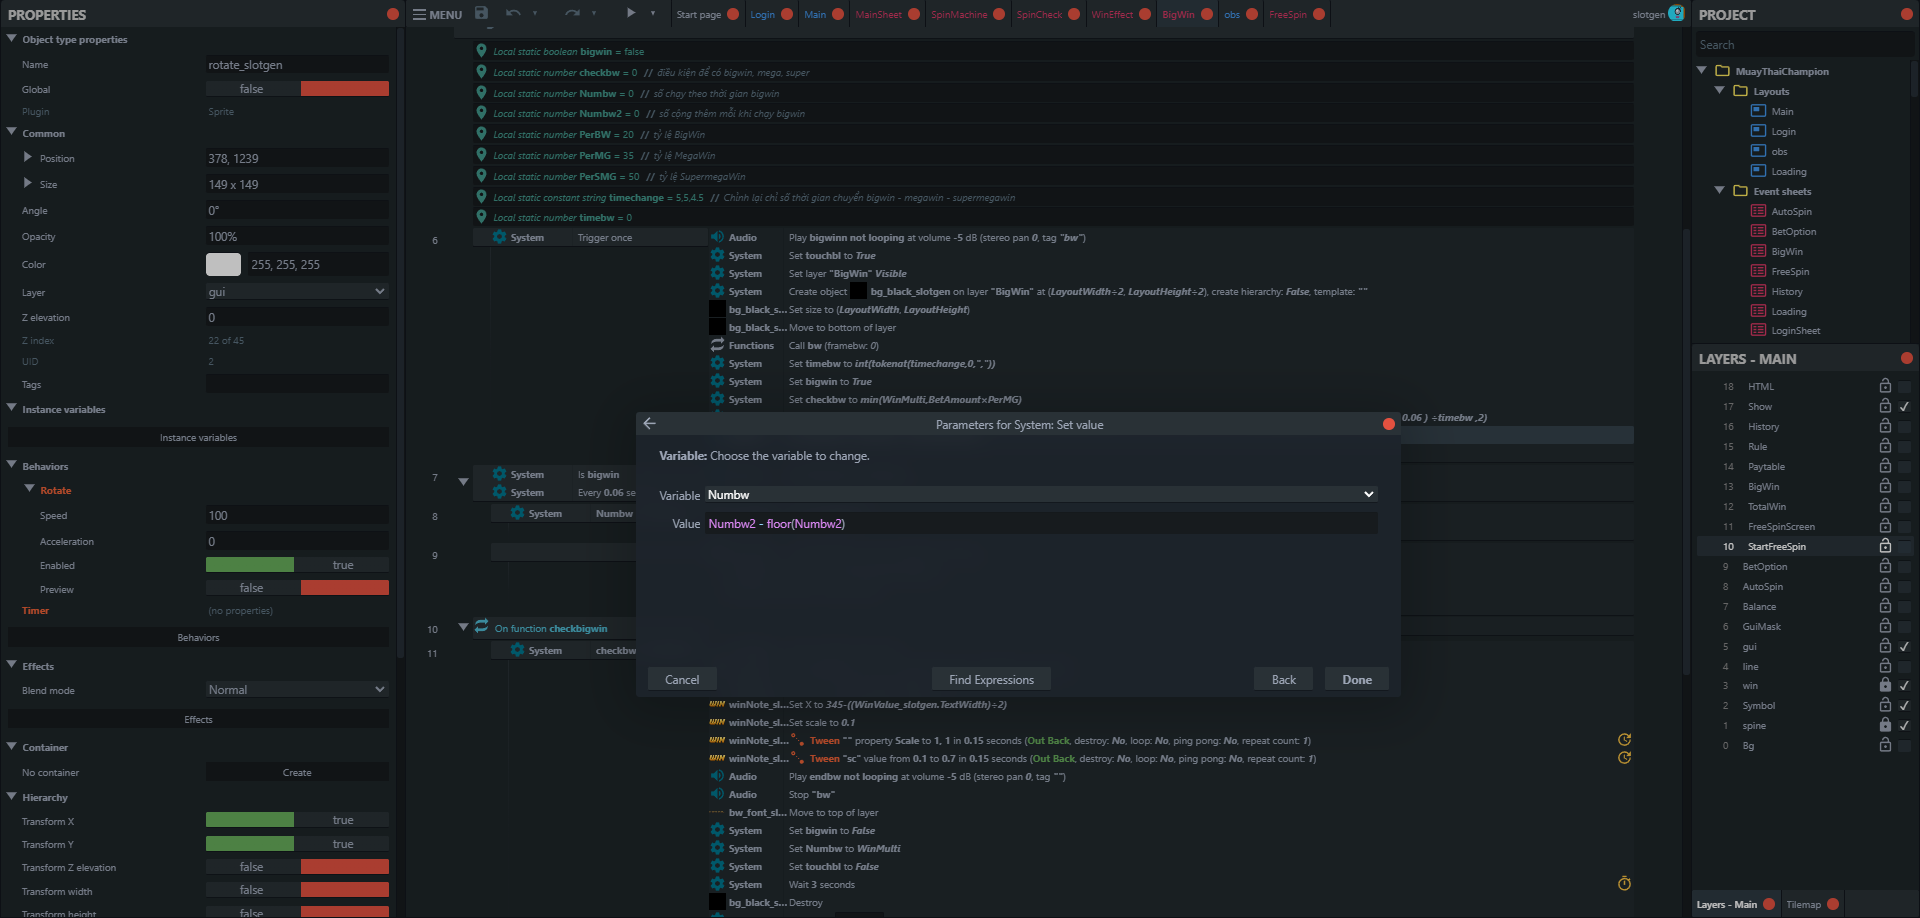Click the Functions icon for Call bw action

pyautogui.click(x=717, y=345)
